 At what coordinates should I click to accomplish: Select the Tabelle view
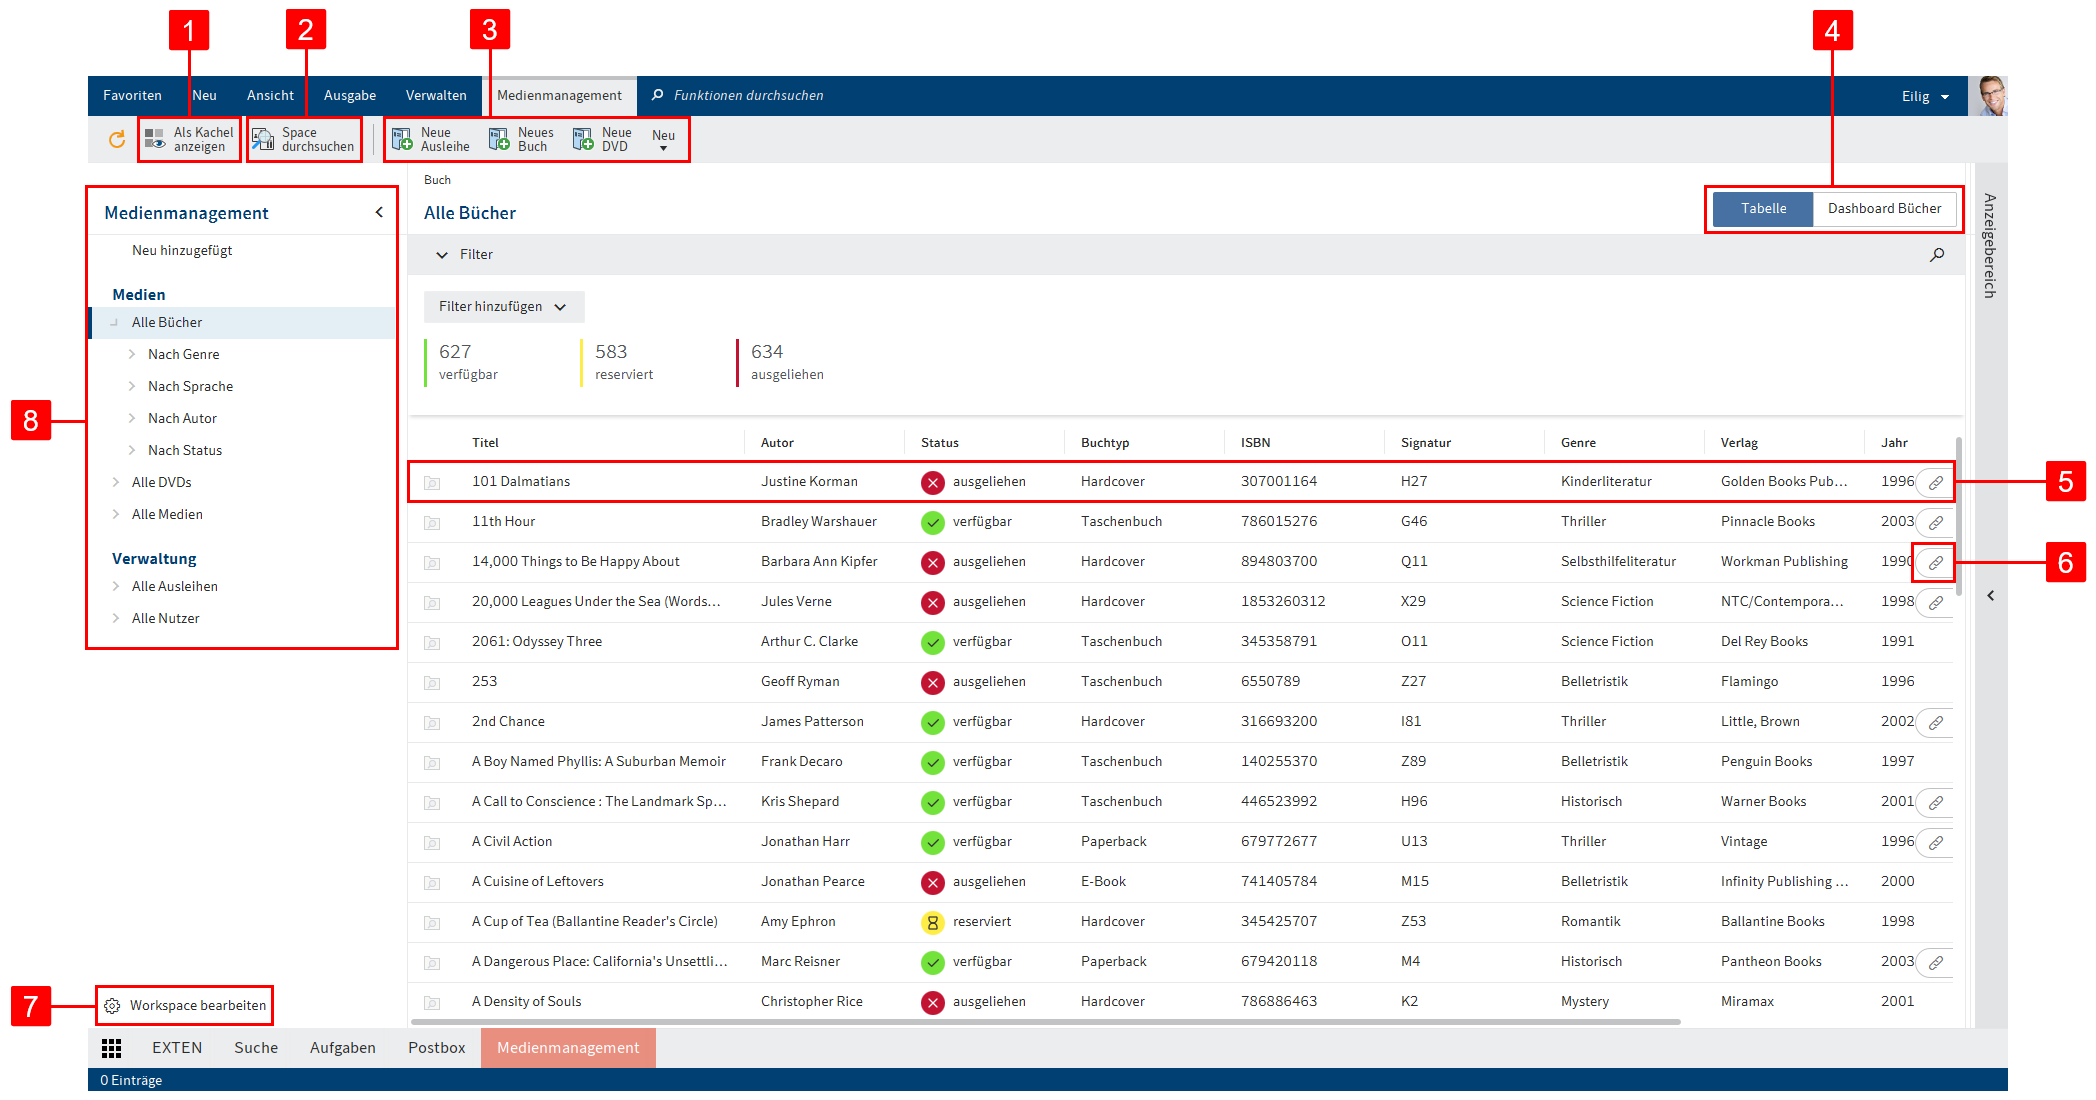[x=1763, y=208]
